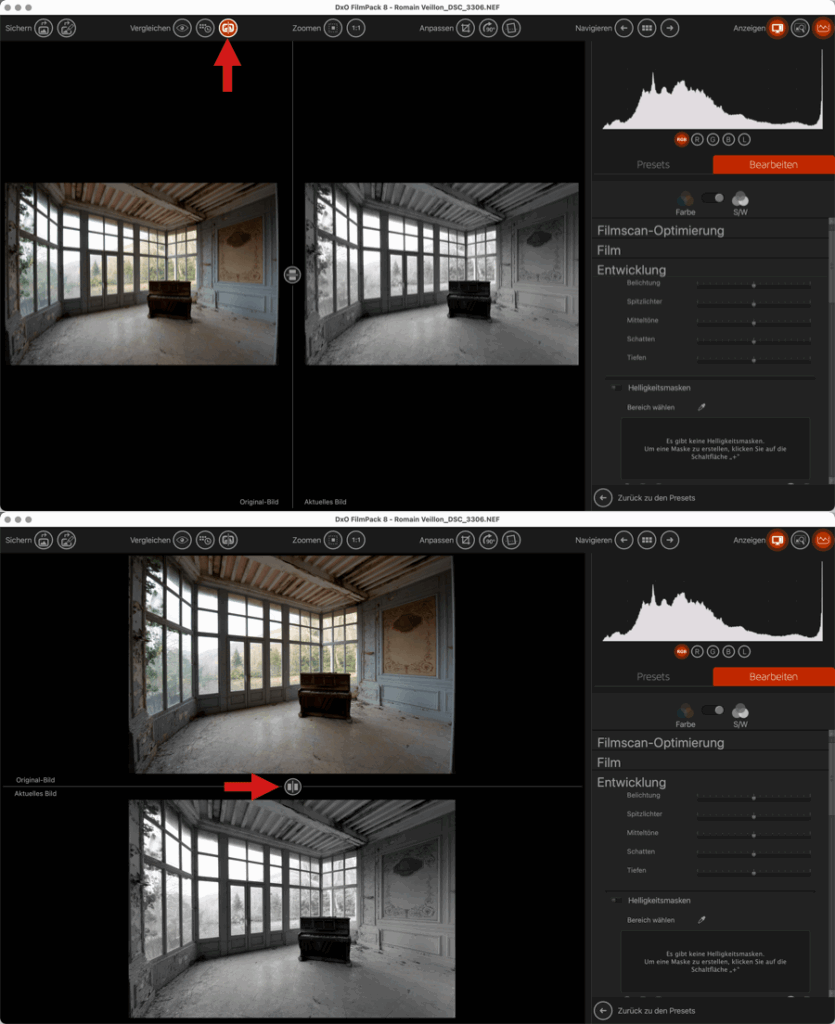This screenshot has width=835, height=1024.
Task: Click the split orientation button on lower window divider
Action: pyautogui.click(x=292, y=787)
